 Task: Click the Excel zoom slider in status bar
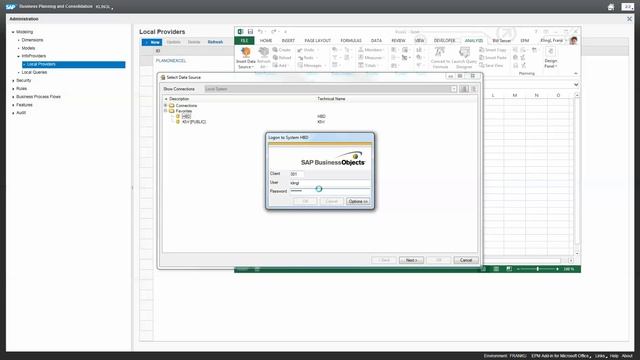pos(538,269)
